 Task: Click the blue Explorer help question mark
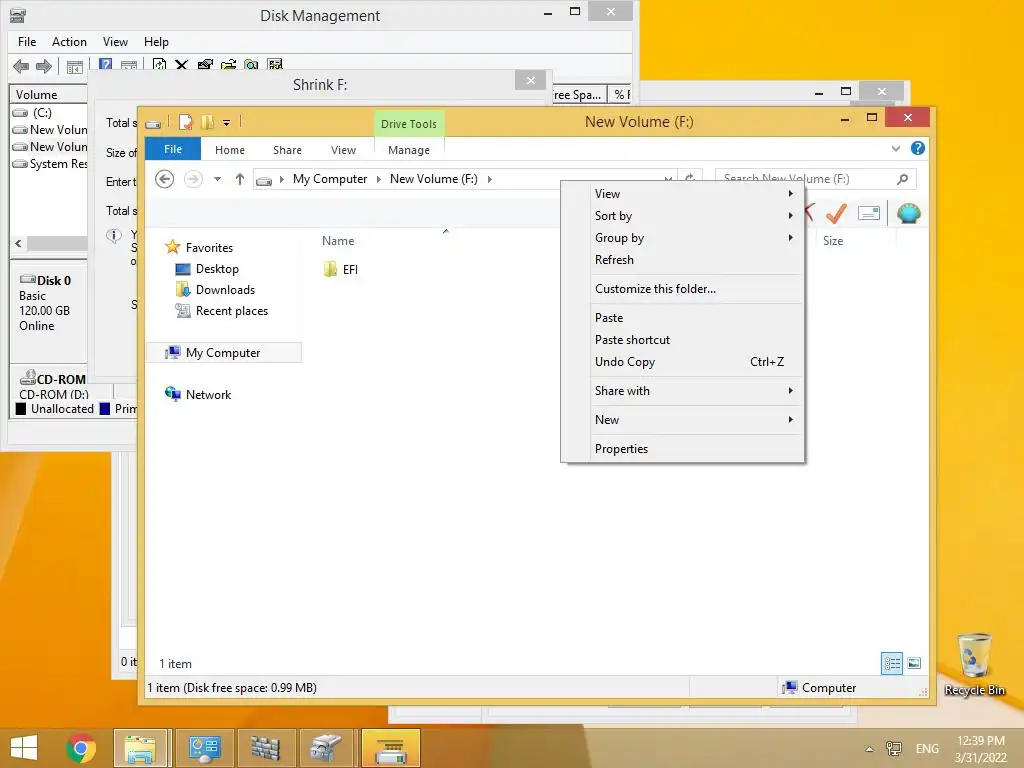(x=918, y=148)
